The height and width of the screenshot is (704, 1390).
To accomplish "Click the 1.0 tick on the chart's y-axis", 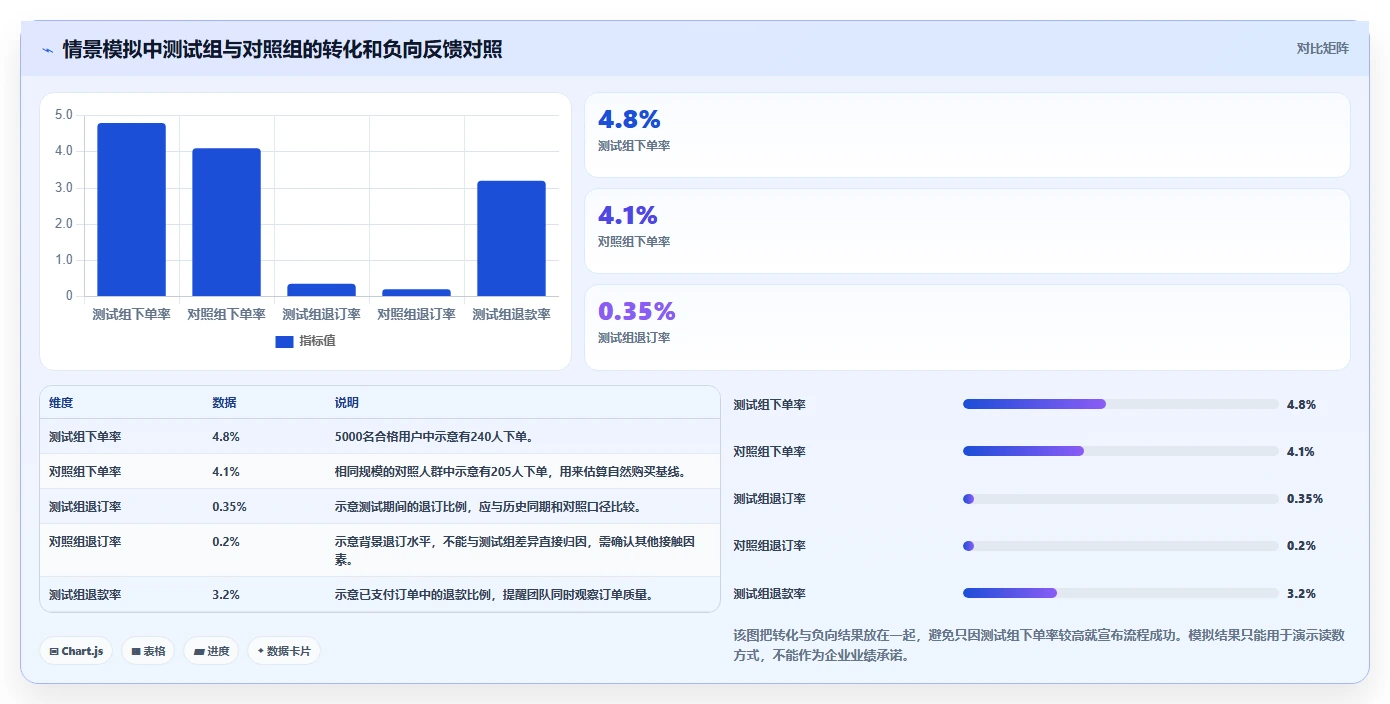I will click(63, 260).
